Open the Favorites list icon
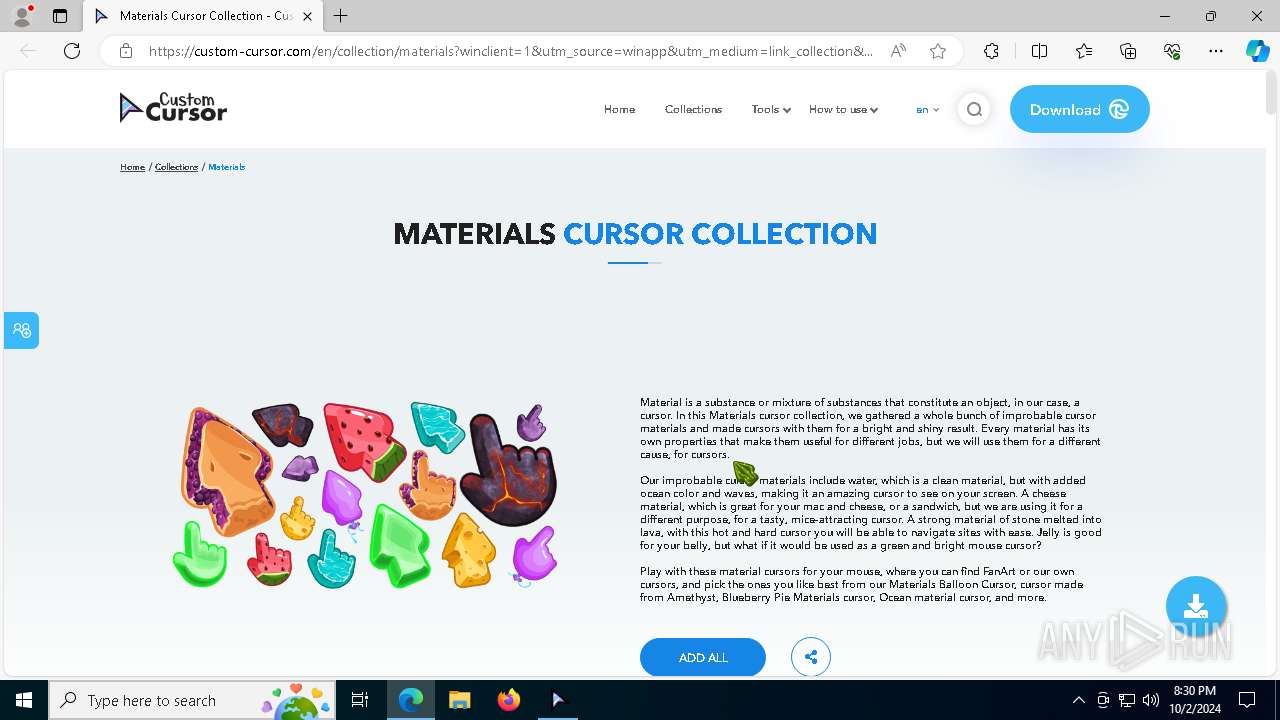Viewport: 1280px width, 720px height. (x=1084, y=51)
